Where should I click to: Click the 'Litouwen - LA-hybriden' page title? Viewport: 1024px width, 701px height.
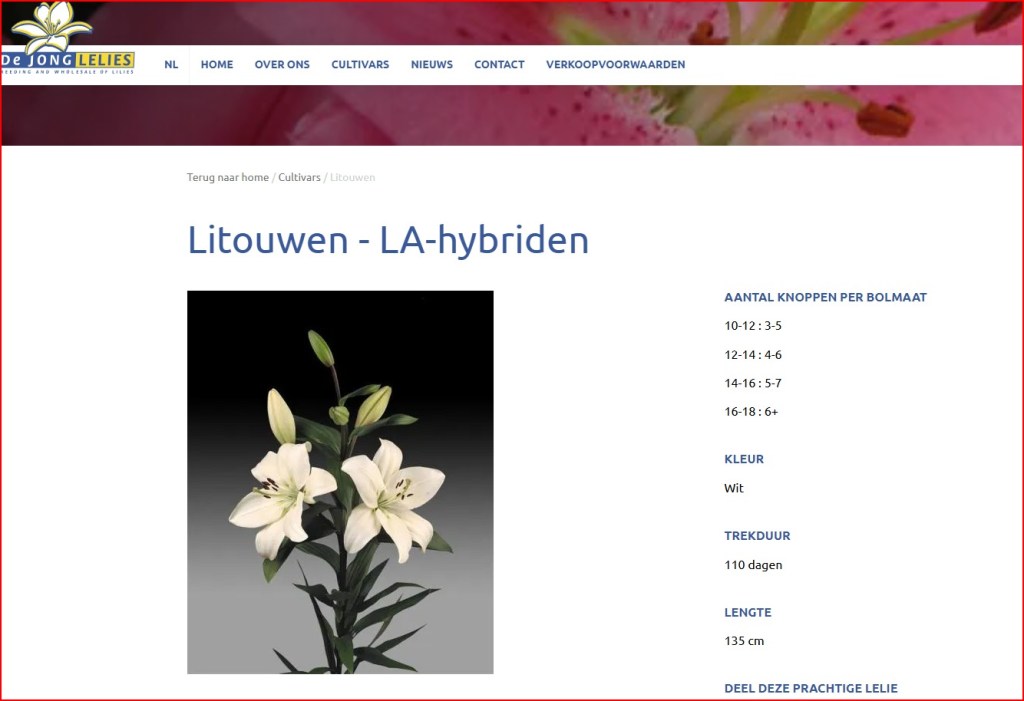[x=388, y=241]
